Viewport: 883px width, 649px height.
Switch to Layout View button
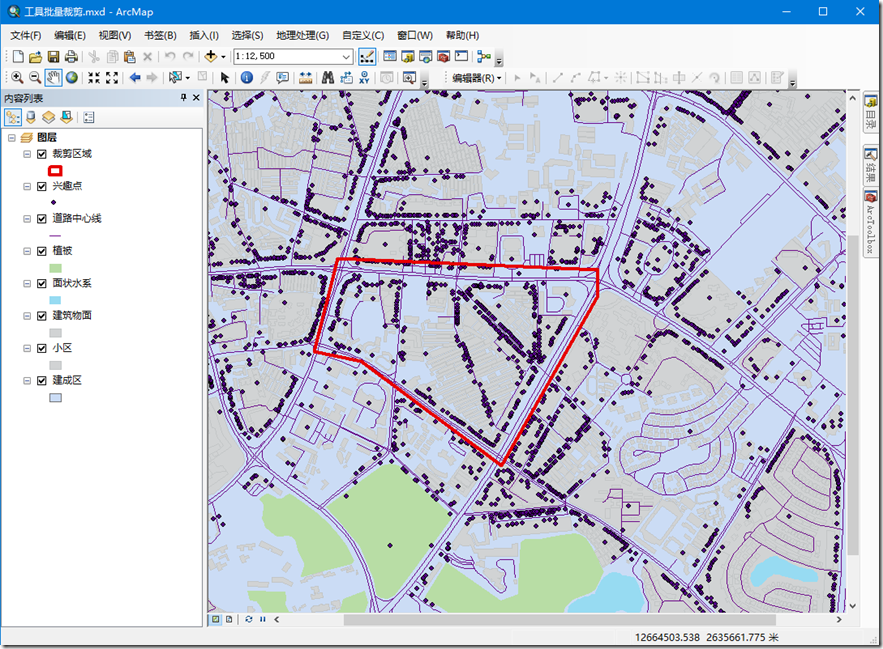point(229,619)
